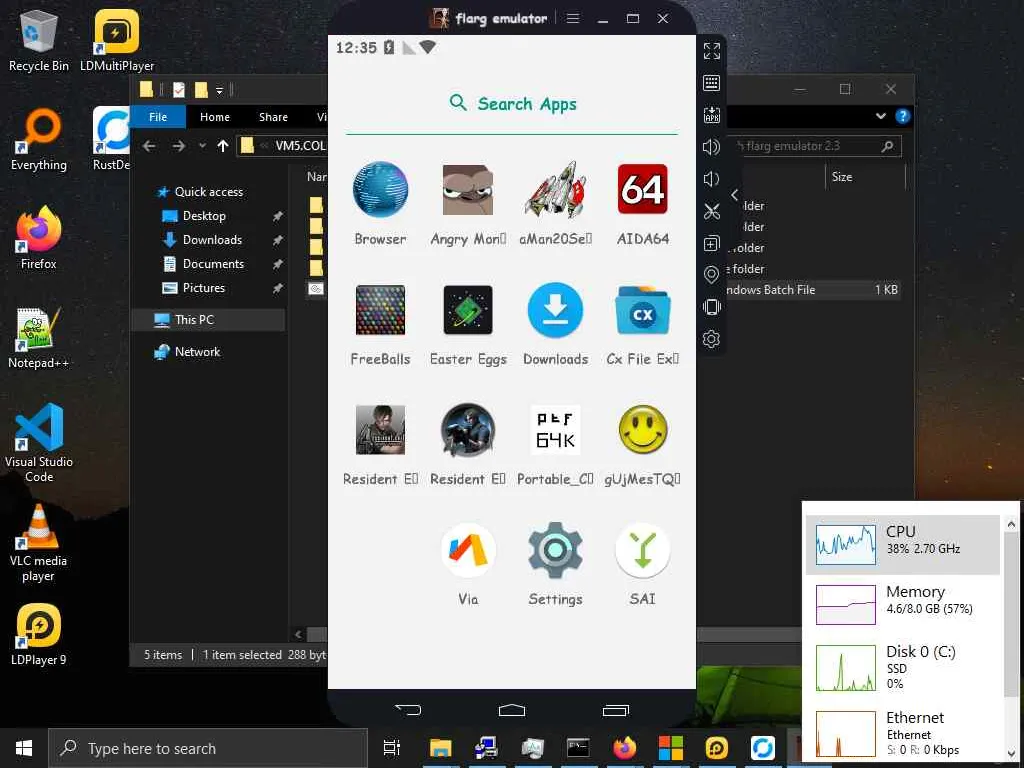Decrease emulator volume using lower speaker icon
Screen dimensions: 1024x768
pos(711,179)
